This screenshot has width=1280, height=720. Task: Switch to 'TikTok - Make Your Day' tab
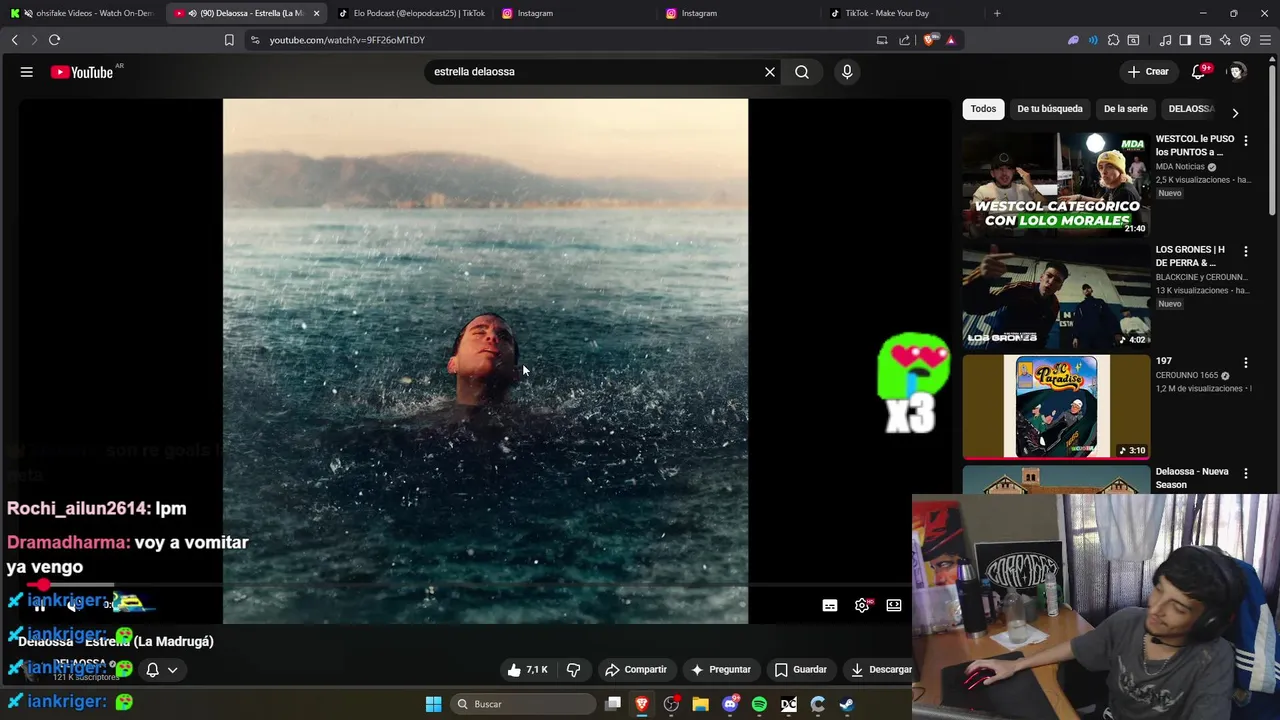coord(902,13)
